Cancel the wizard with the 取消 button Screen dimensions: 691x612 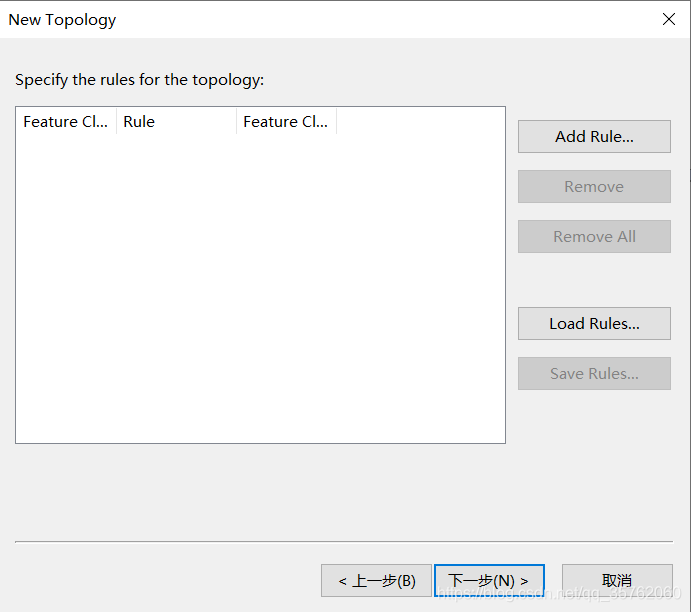pos(617,581)
